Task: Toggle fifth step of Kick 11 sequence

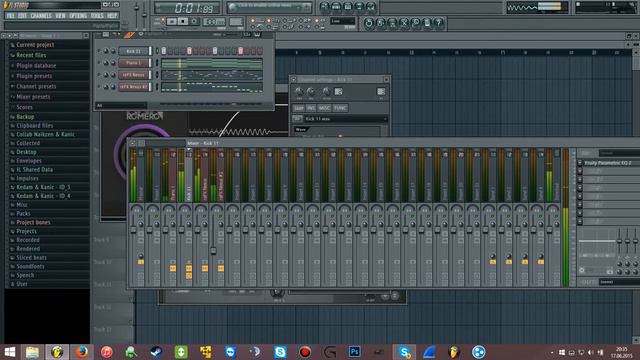Action: [x=189, y=51]
